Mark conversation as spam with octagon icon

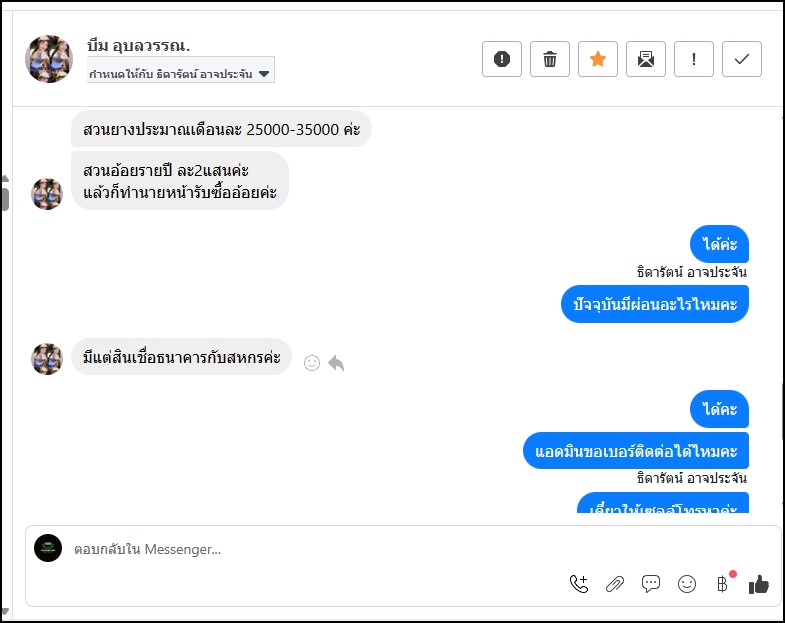[x=502, y=59]
